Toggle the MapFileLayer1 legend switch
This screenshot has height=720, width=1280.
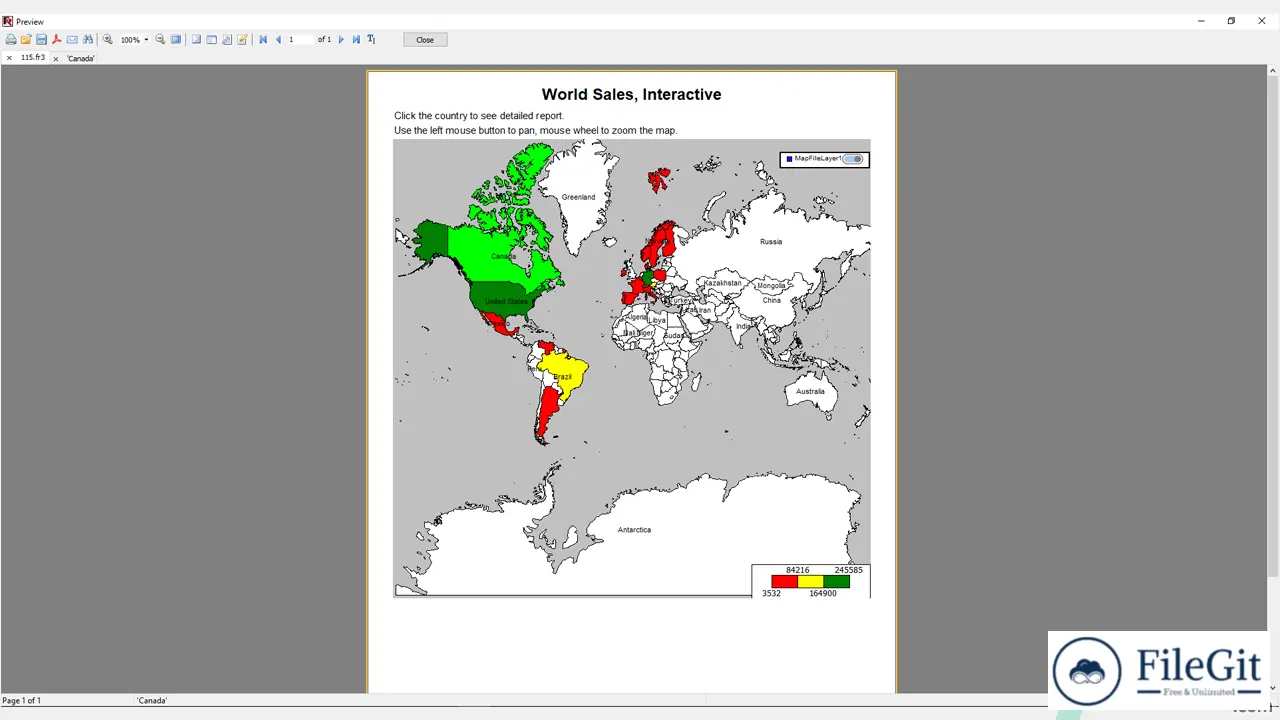click(x=852, y=159)
